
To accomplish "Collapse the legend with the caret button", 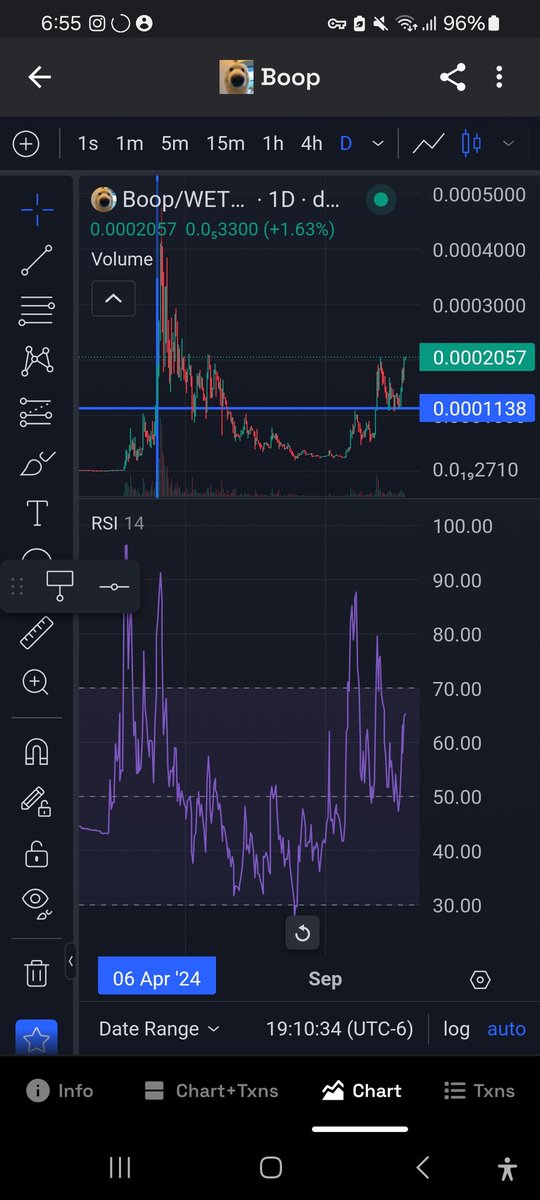I will 114,297.
